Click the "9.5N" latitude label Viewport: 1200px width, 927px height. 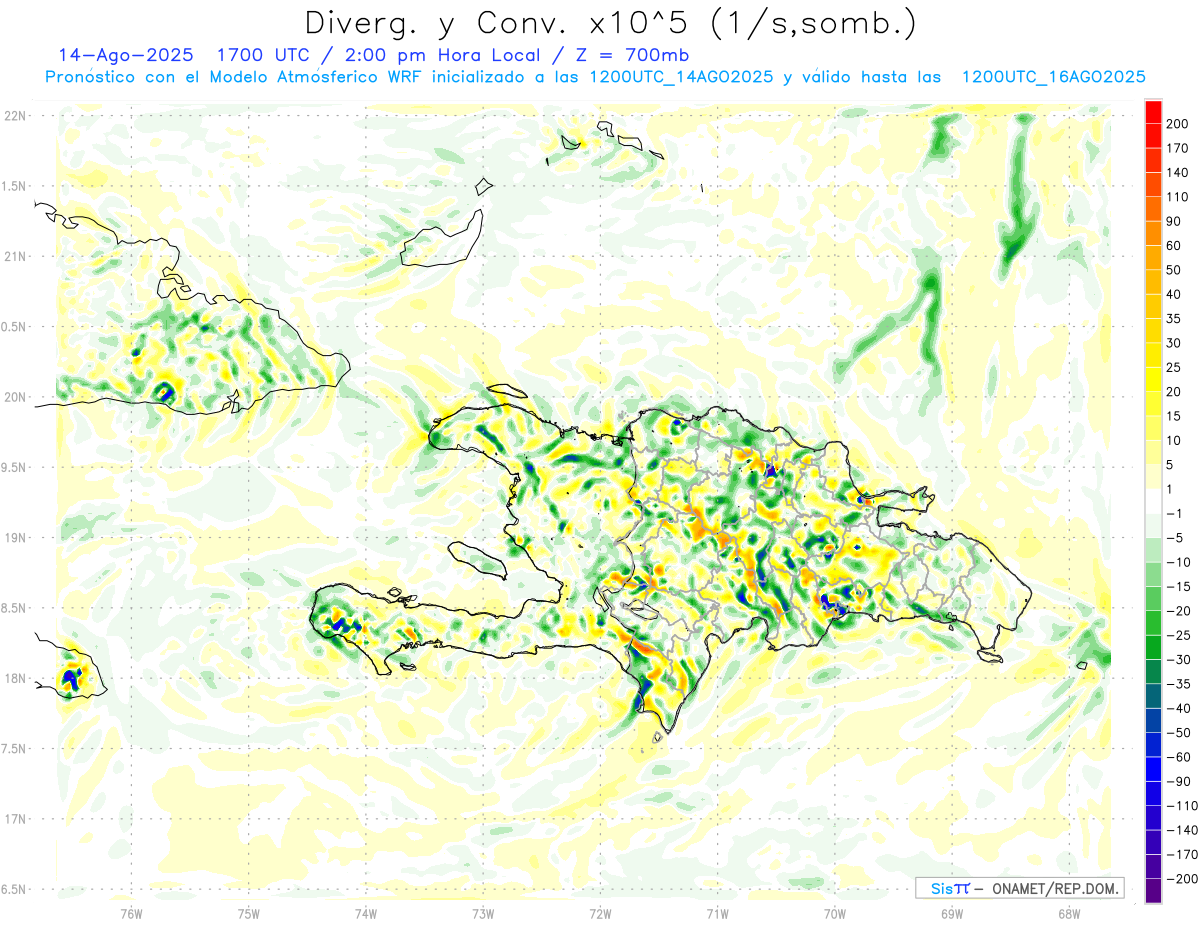coord(13,467)
